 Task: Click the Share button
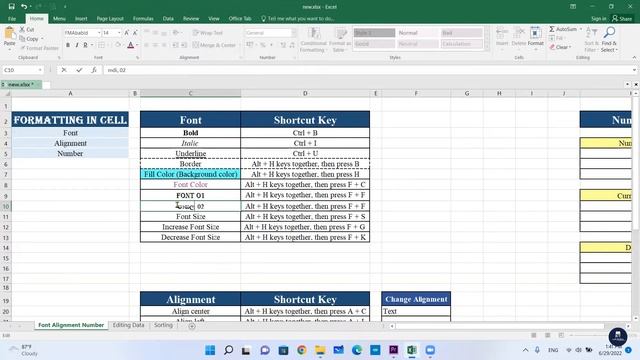622,18
